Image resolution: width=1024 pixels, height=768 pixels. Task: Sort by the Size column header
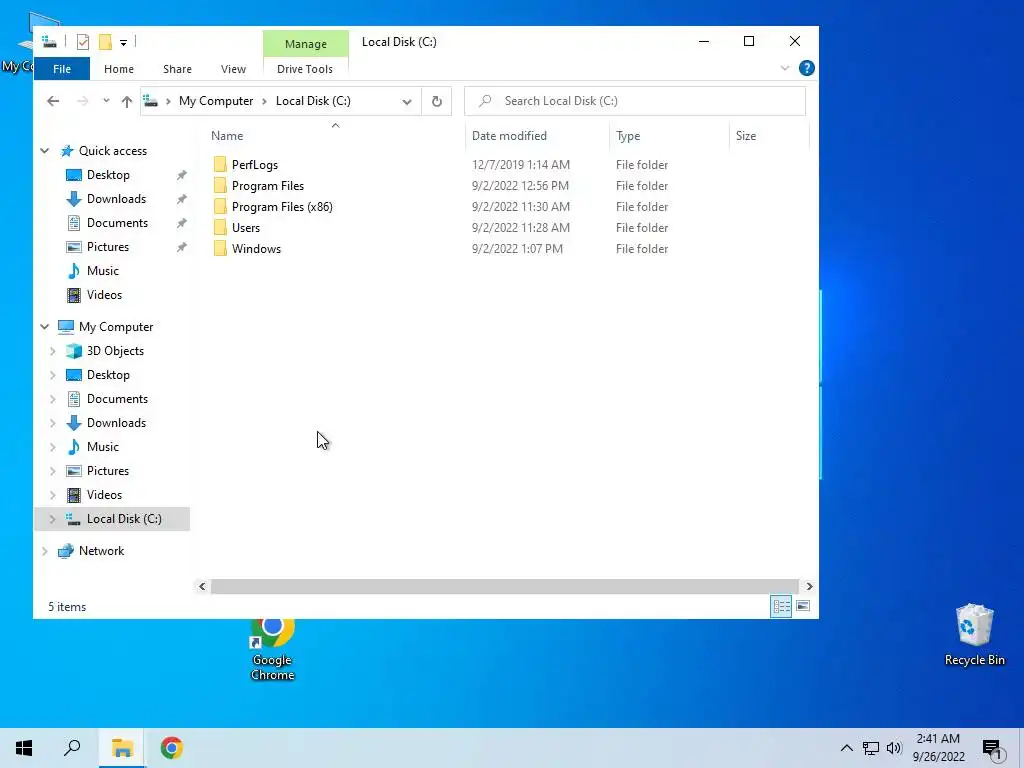click(x=746, y=136)
